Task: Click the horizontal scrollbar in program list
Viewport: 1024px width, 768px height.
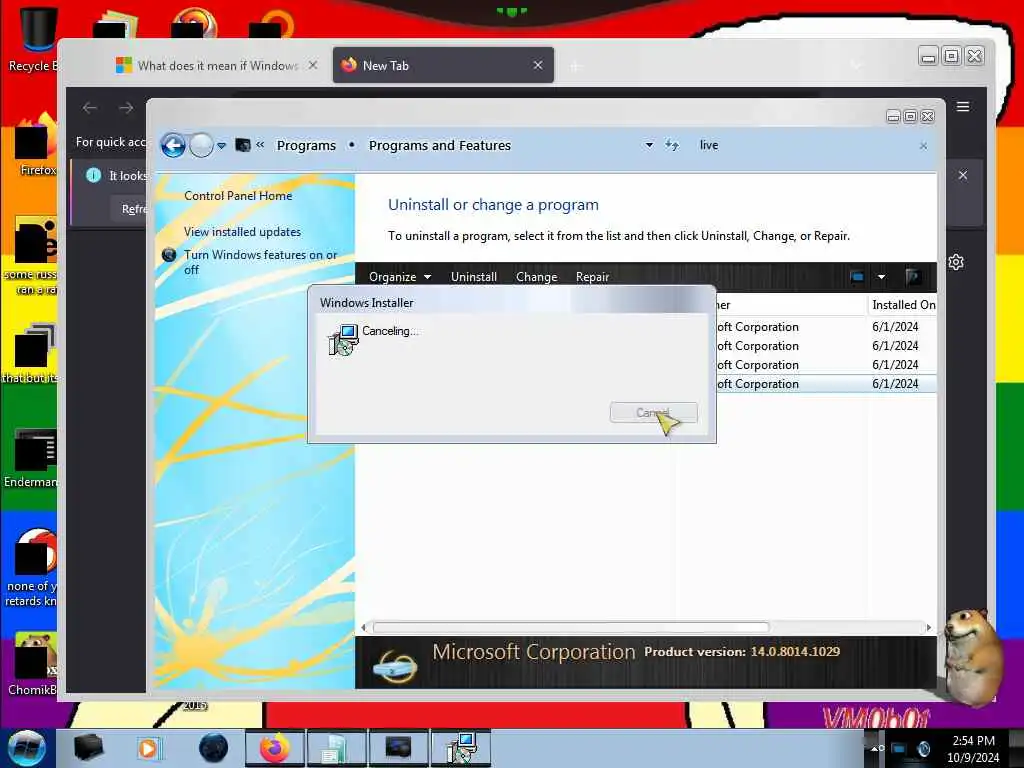Action: (571, 628)
